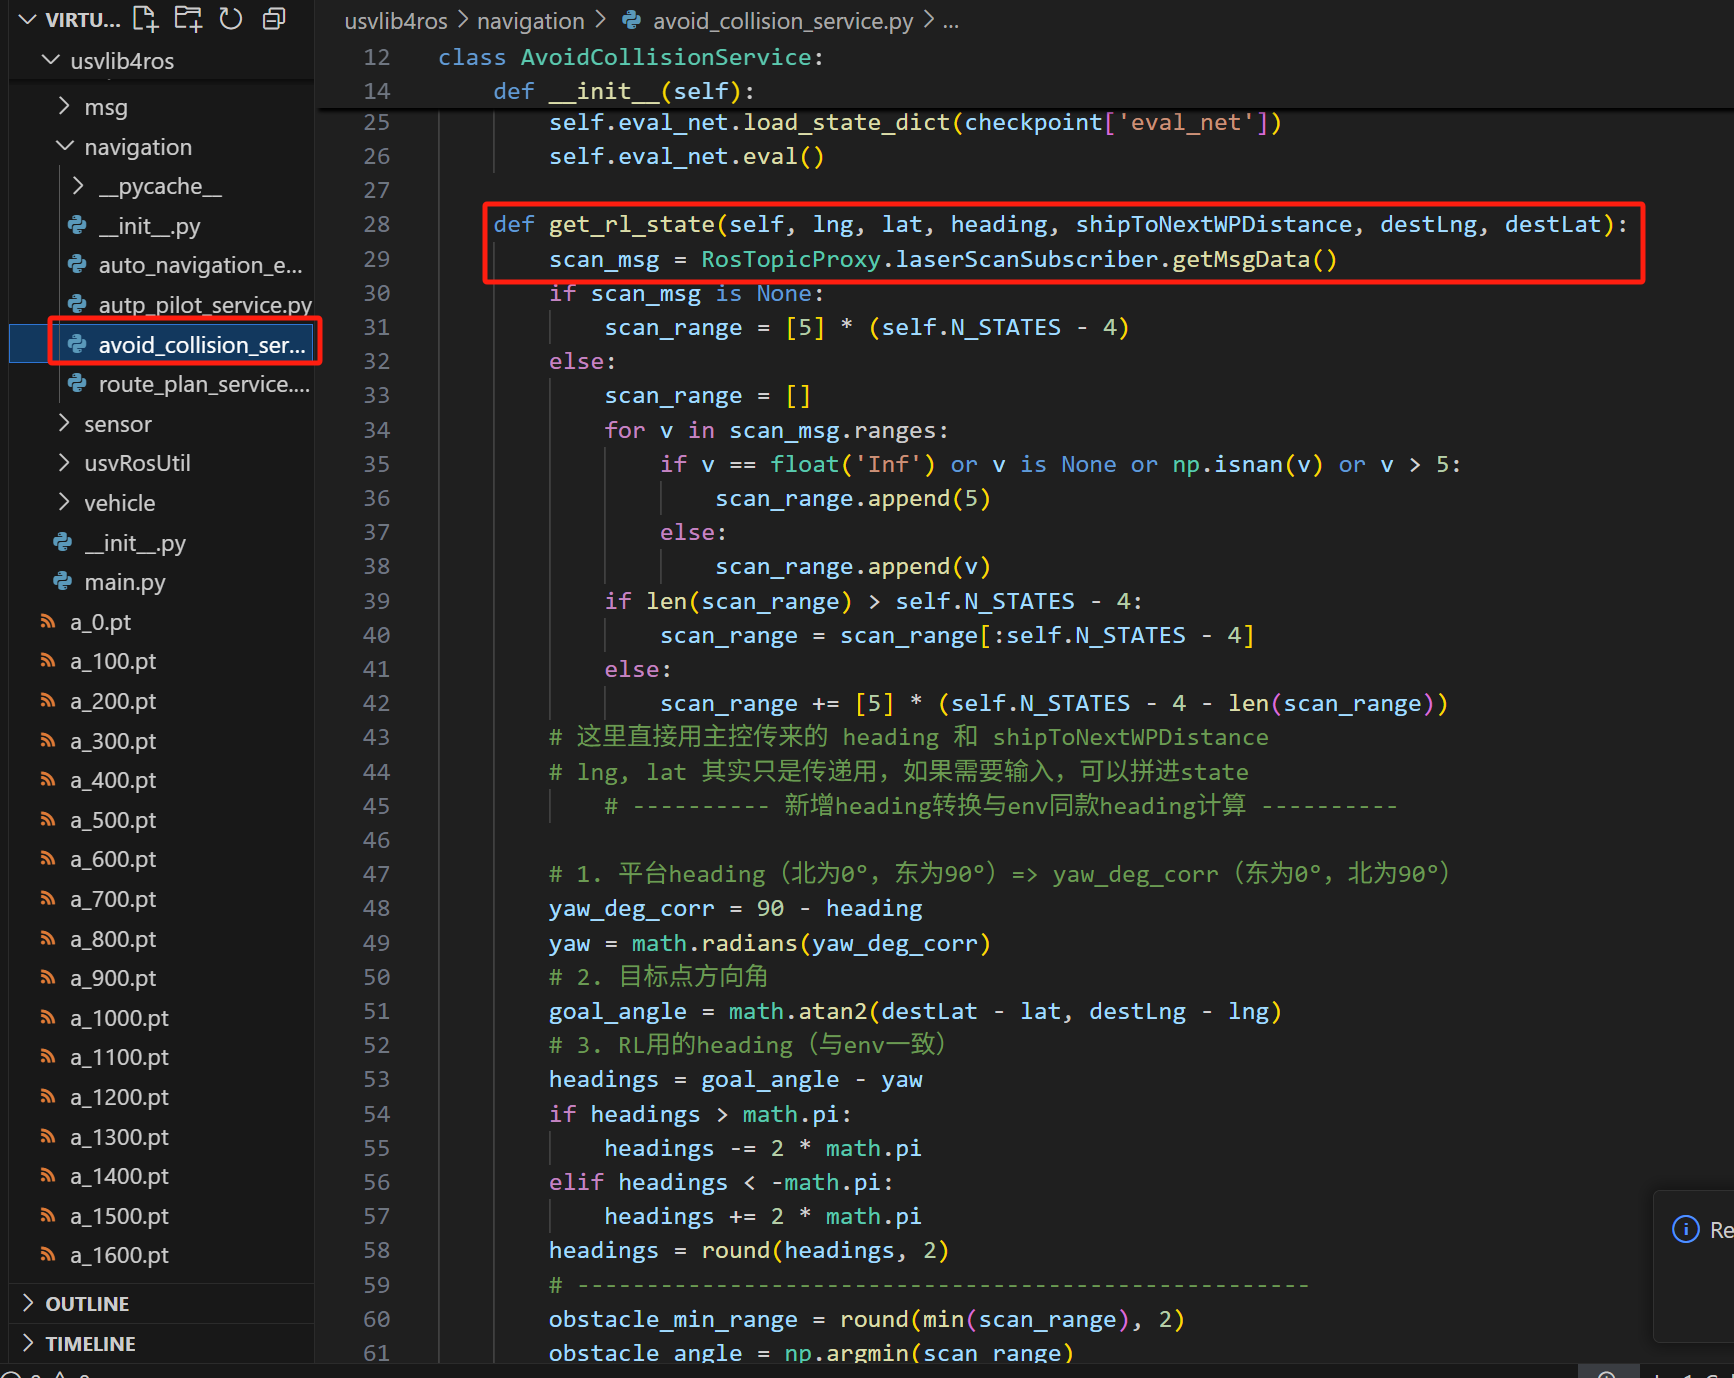Refresh the explorer file tree

tap(231, 18)
